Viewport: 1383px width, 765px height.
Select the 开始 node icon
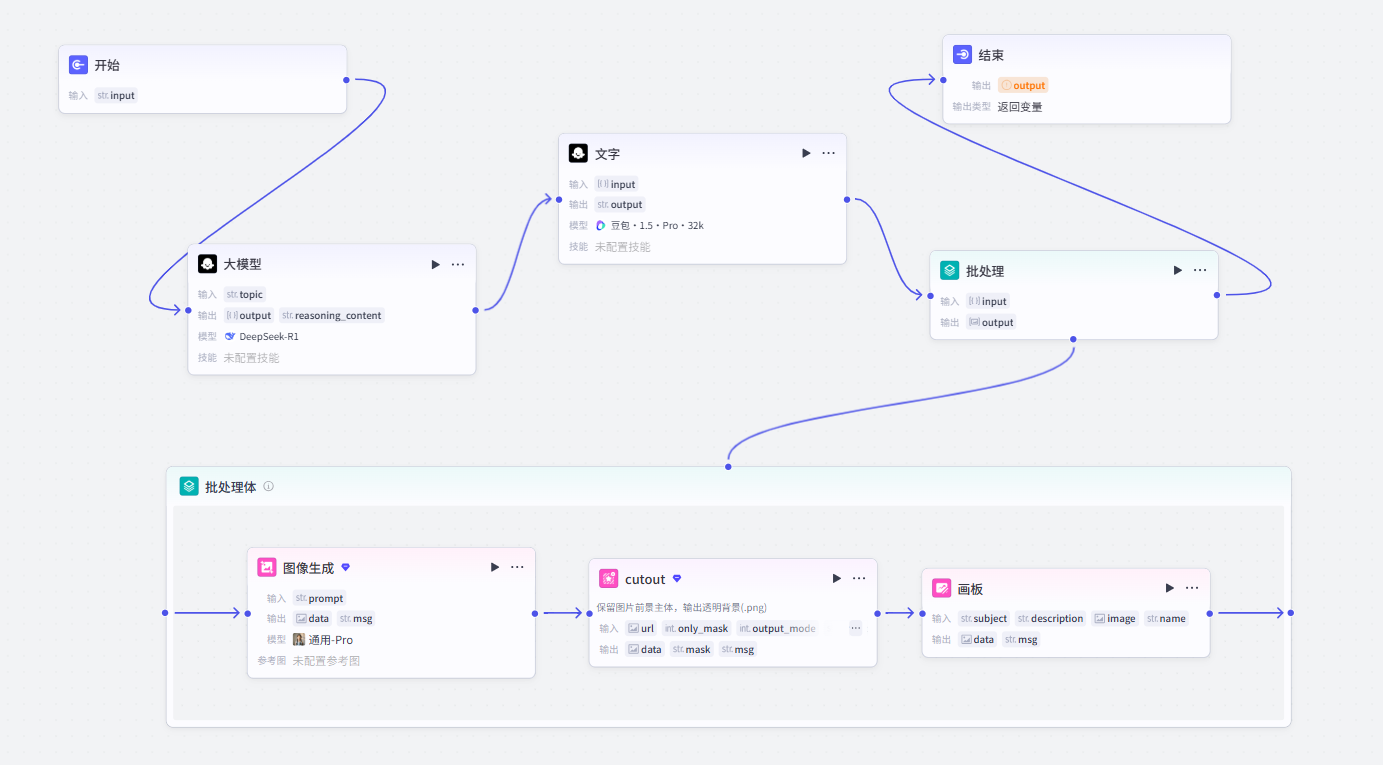tap(79, 65)
